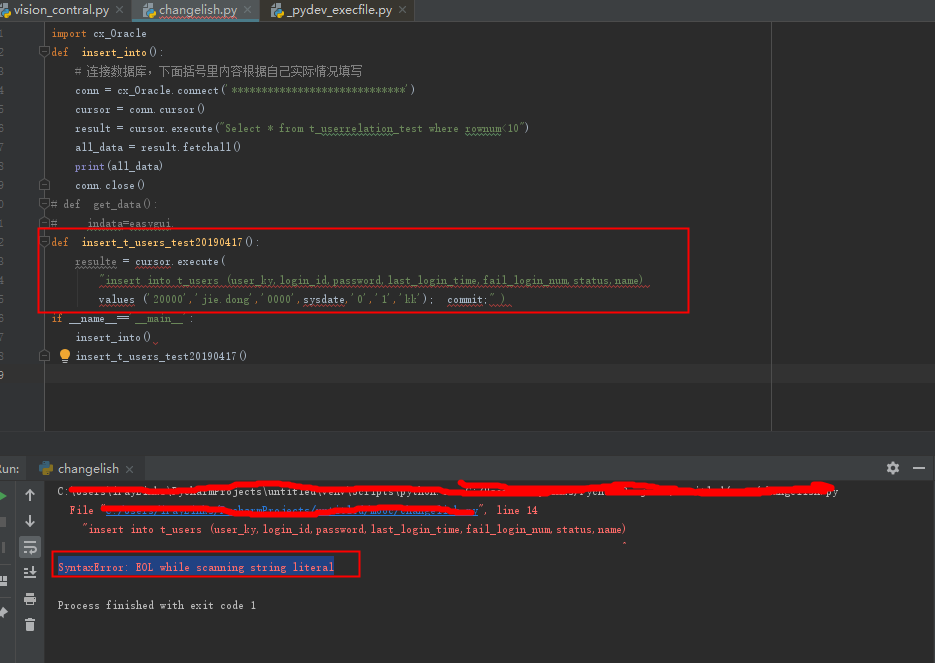935x663 pixels.
Task: Close the changelish.py editor tab
Action: (x=248, y=10)
